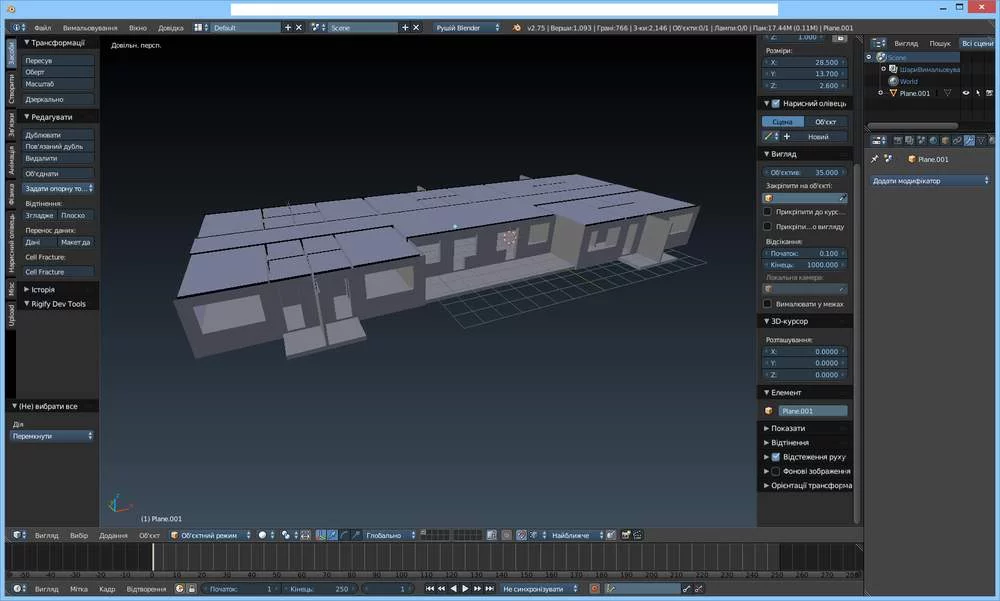Image resolution: width=1000 pixels, height=601 pixels.
Task: Jump to the first frame in timeline
Action: point(430,589)
